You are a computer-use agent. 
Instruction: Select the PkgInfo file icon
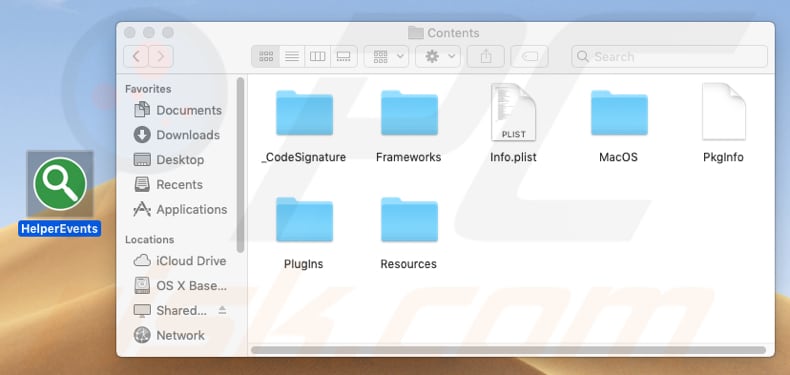(x=723, y=112)
